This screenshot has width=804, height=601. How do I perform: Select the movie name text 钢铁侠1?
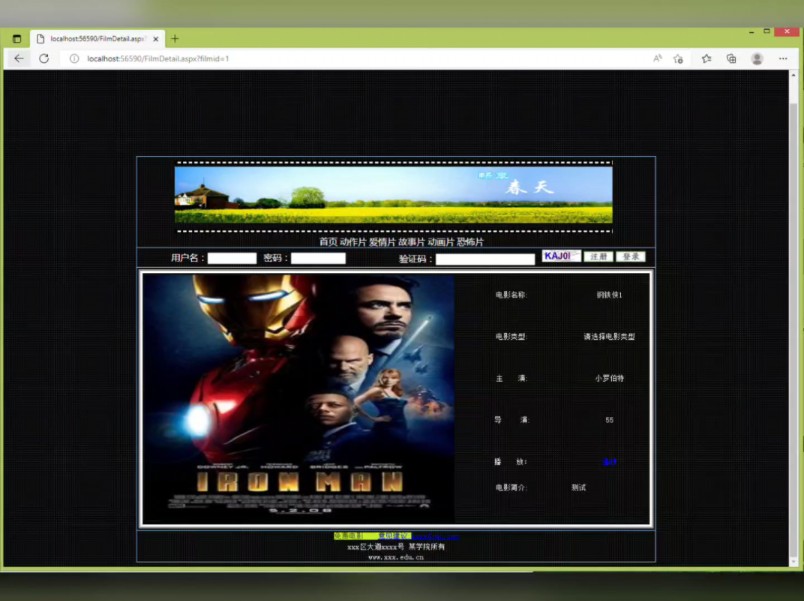tap(609, 295)
